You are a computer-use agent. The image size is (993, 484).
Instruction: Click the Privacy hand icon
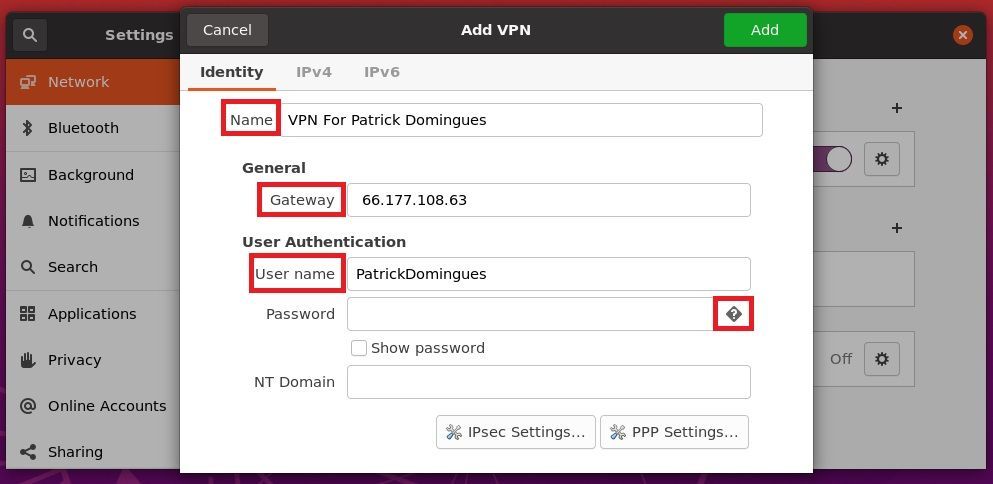(27, 360)
